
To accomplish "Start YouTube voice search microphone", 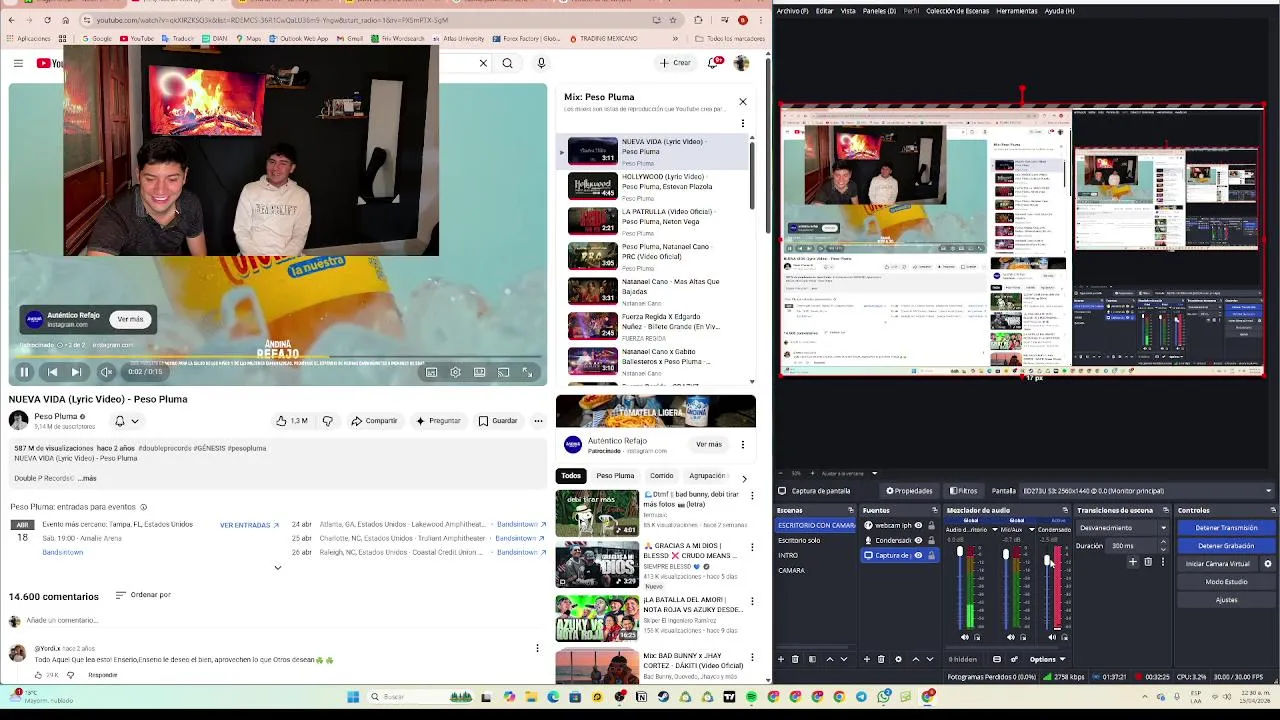I will tap(541, 64).
